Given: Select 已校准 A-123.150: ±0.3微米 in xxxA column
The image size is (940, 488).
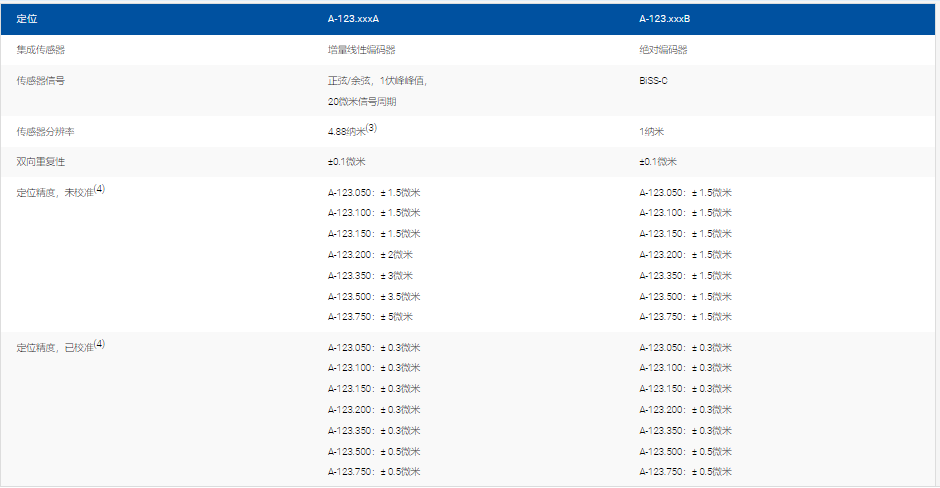Looking at the screenshot, I should tap(373, 388).
